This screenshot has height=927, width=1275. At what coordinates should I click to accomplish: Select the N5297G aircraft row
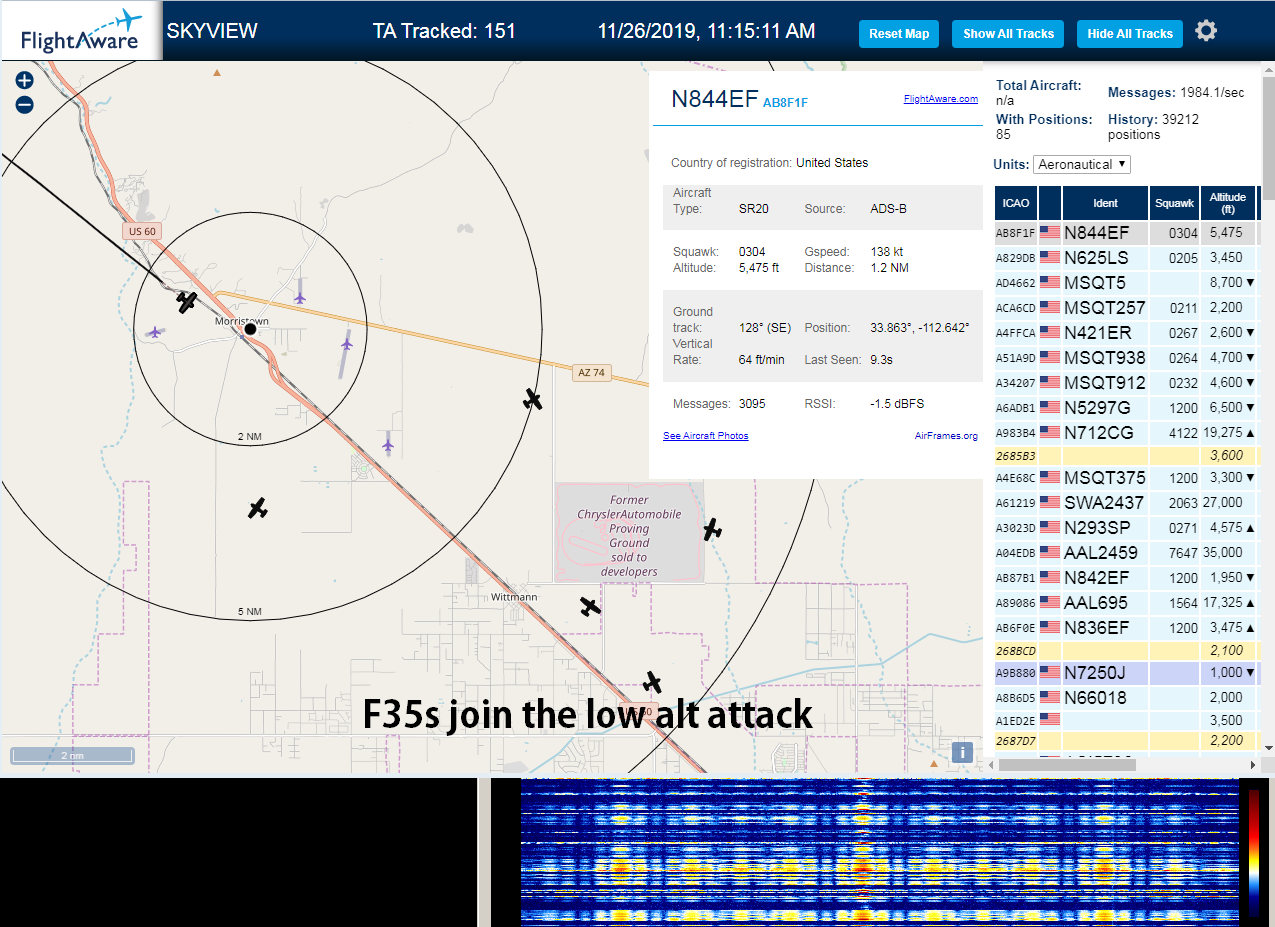click(1125, 408)
